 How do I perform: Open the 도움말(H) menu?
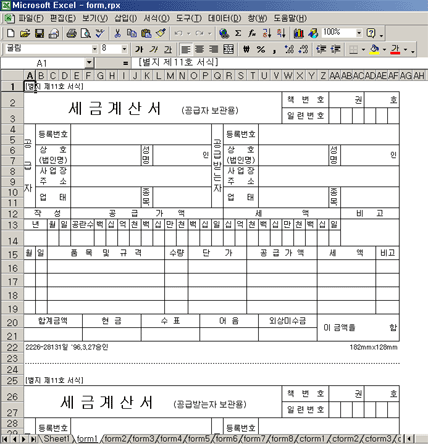pyautogui.click(x=290, y=18)
